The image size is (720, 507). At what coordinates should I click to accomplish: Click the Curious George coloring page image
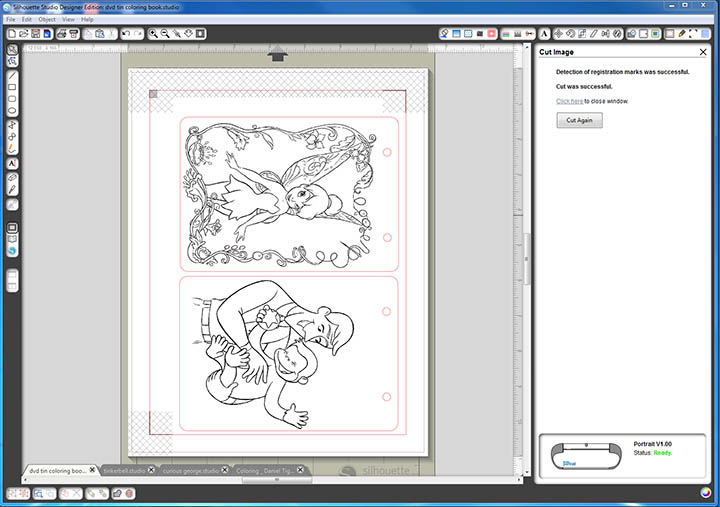273,355
